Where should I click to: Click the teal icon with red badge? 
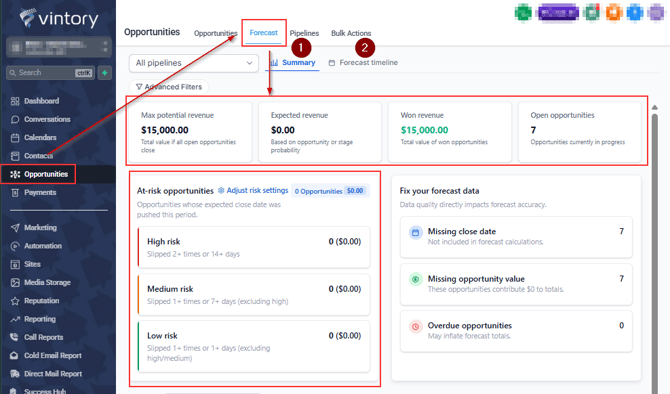click(592, 12)
